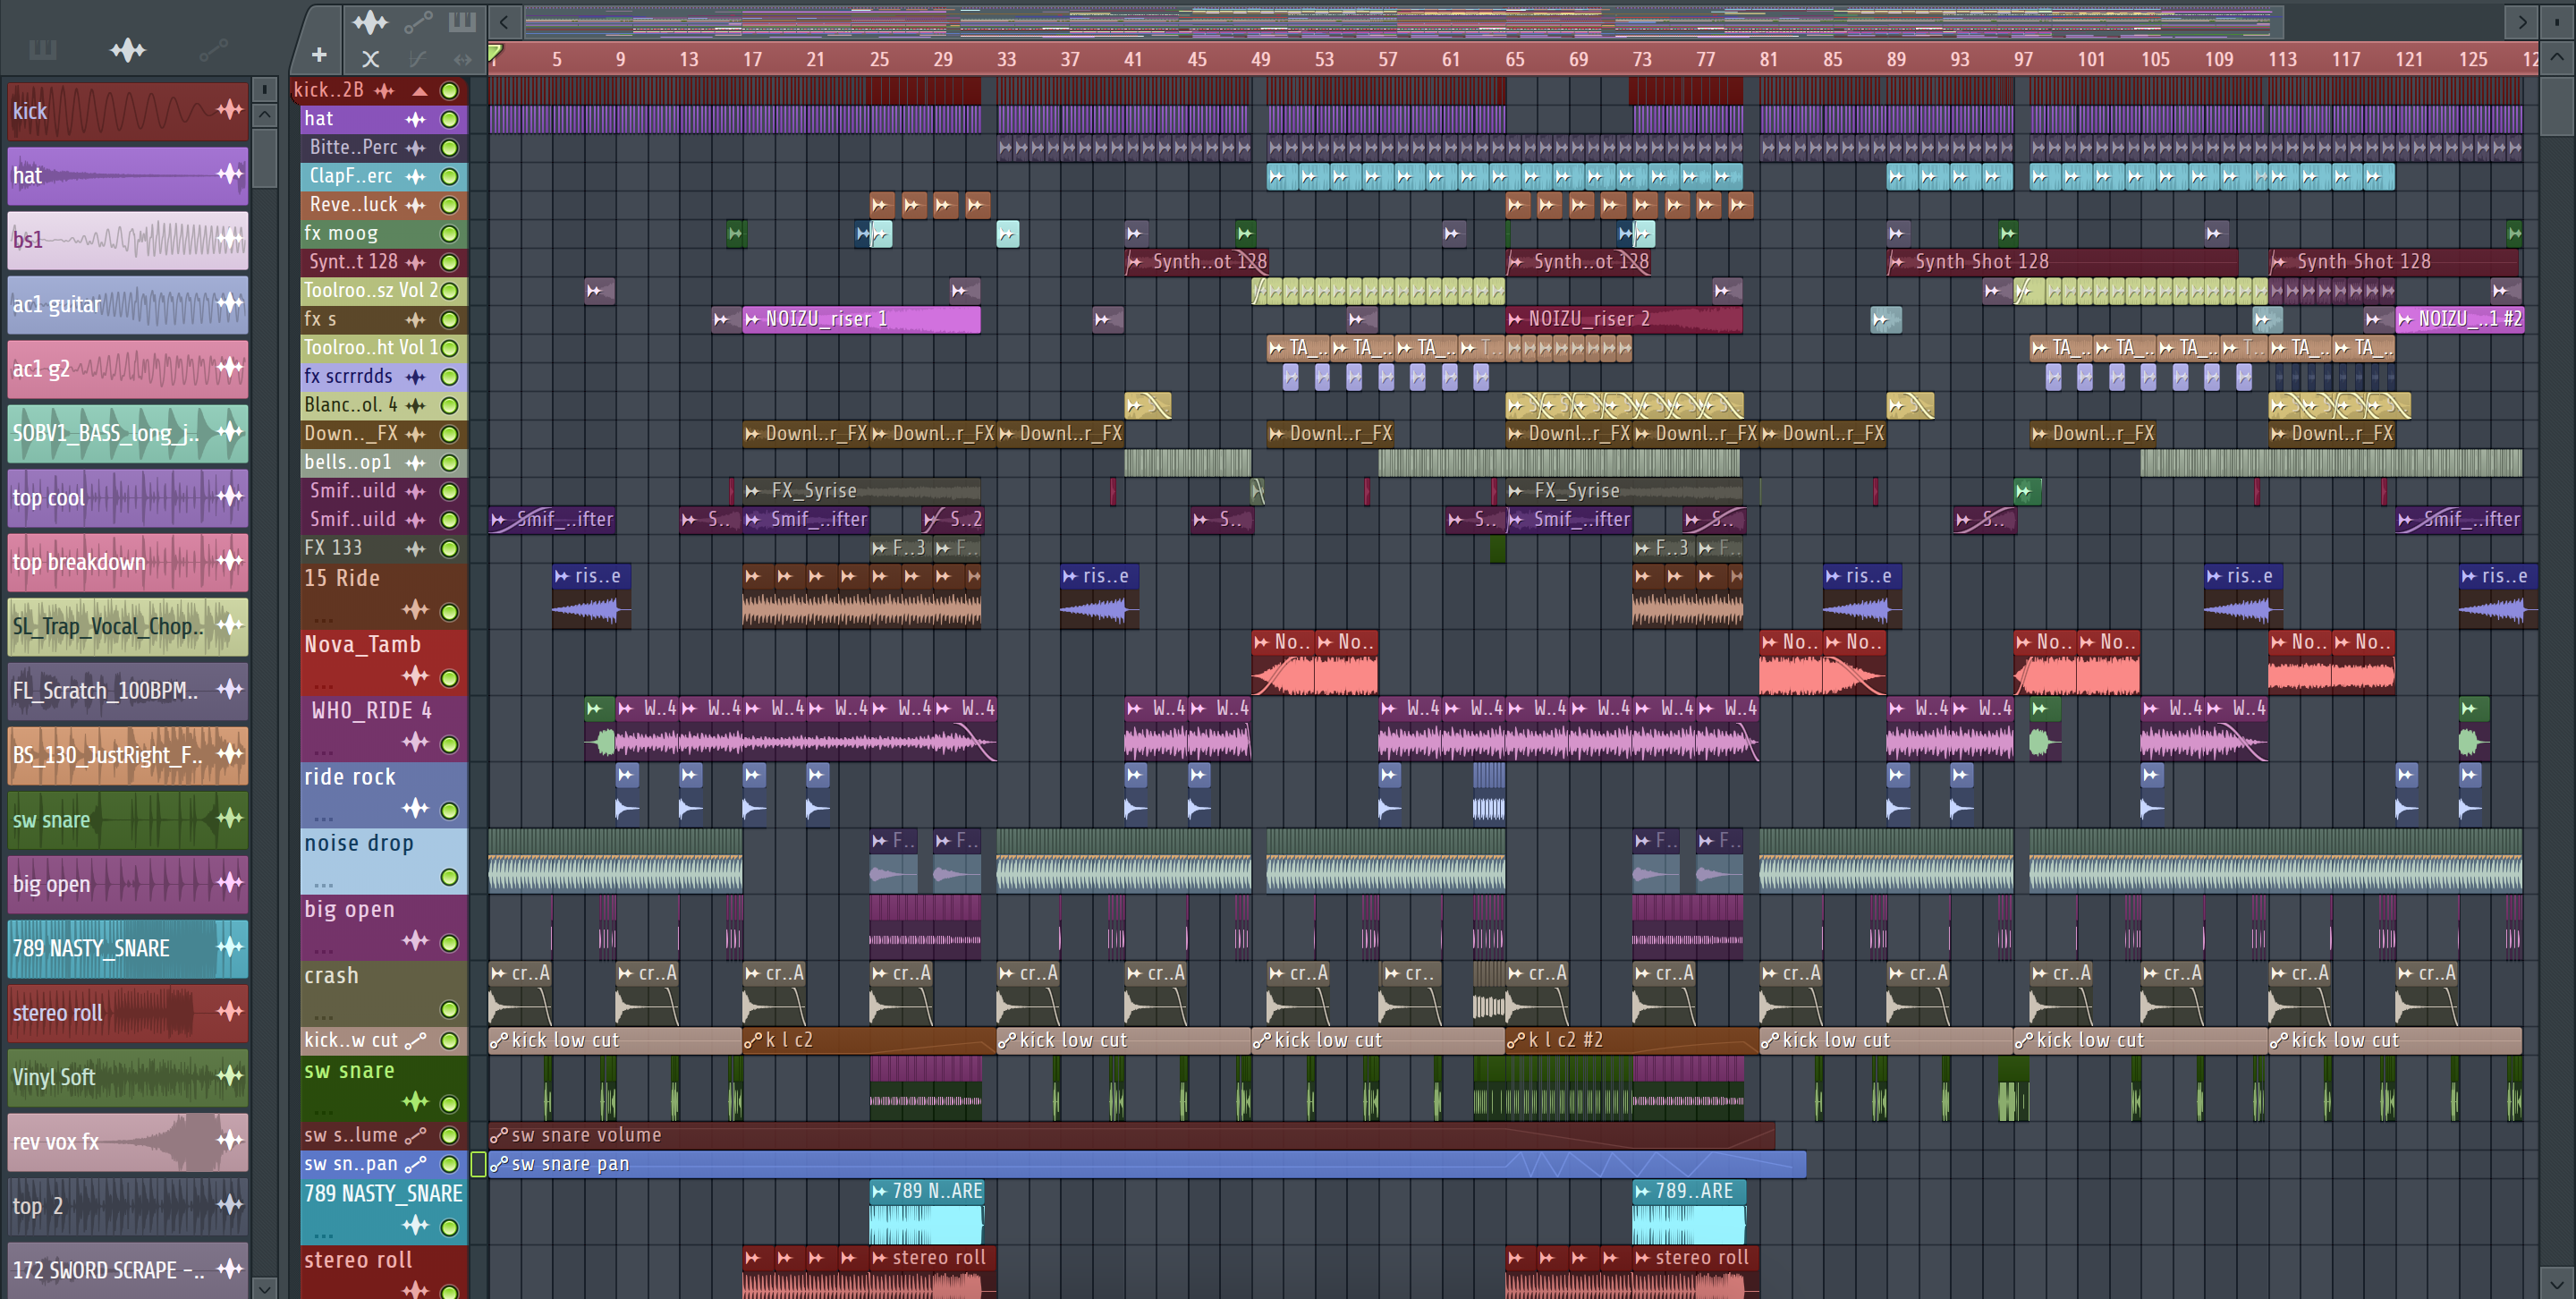The image size is (2576, 1299).
Task: Select SL_Trap_Vocal_Chop in the picker
Action: click(x=128, y=626)
